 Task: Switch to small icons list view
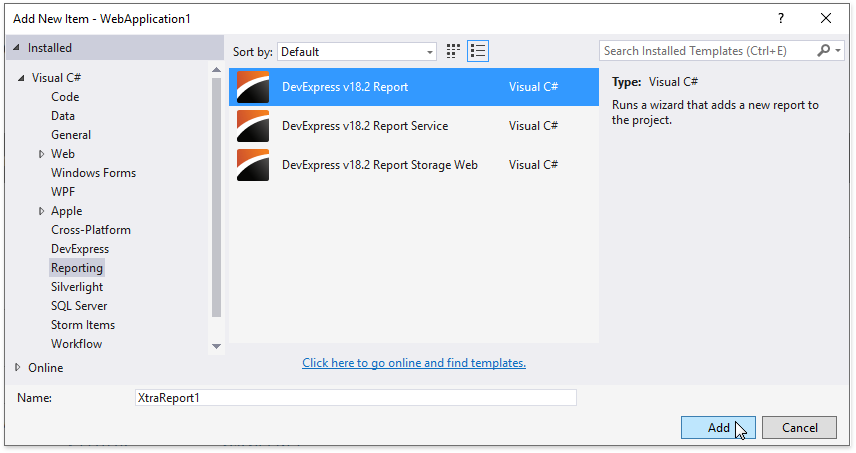477,51
